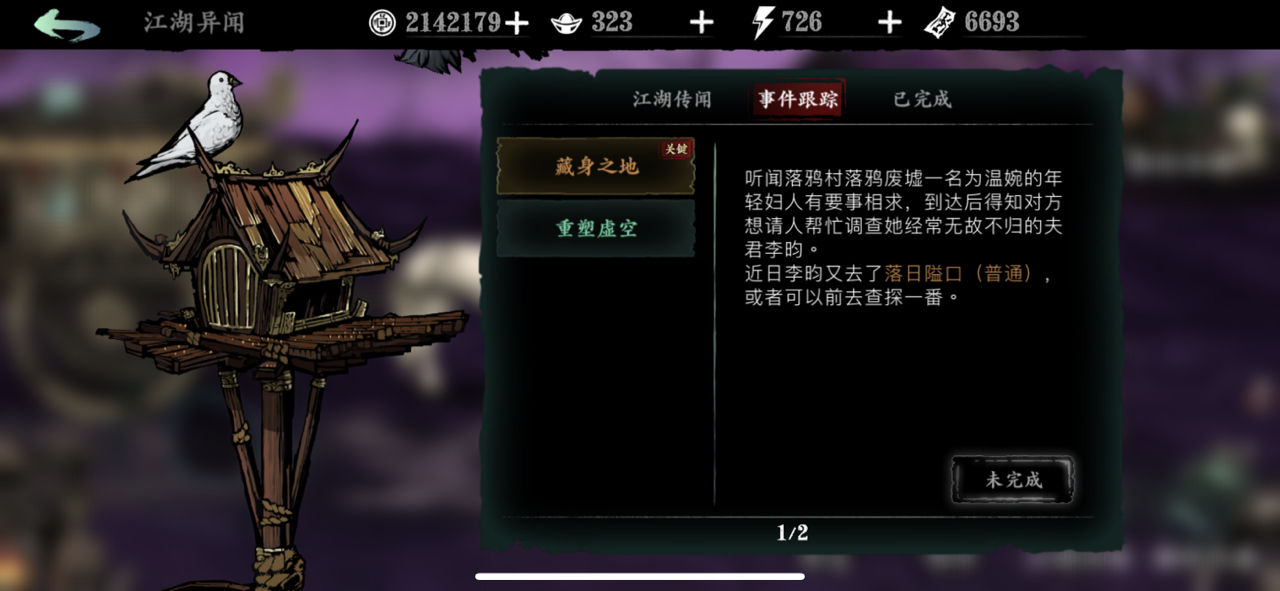This screenshot has width=1280, height=591.
Task: Select the 事件跟踪 tab
Action: 798,99
